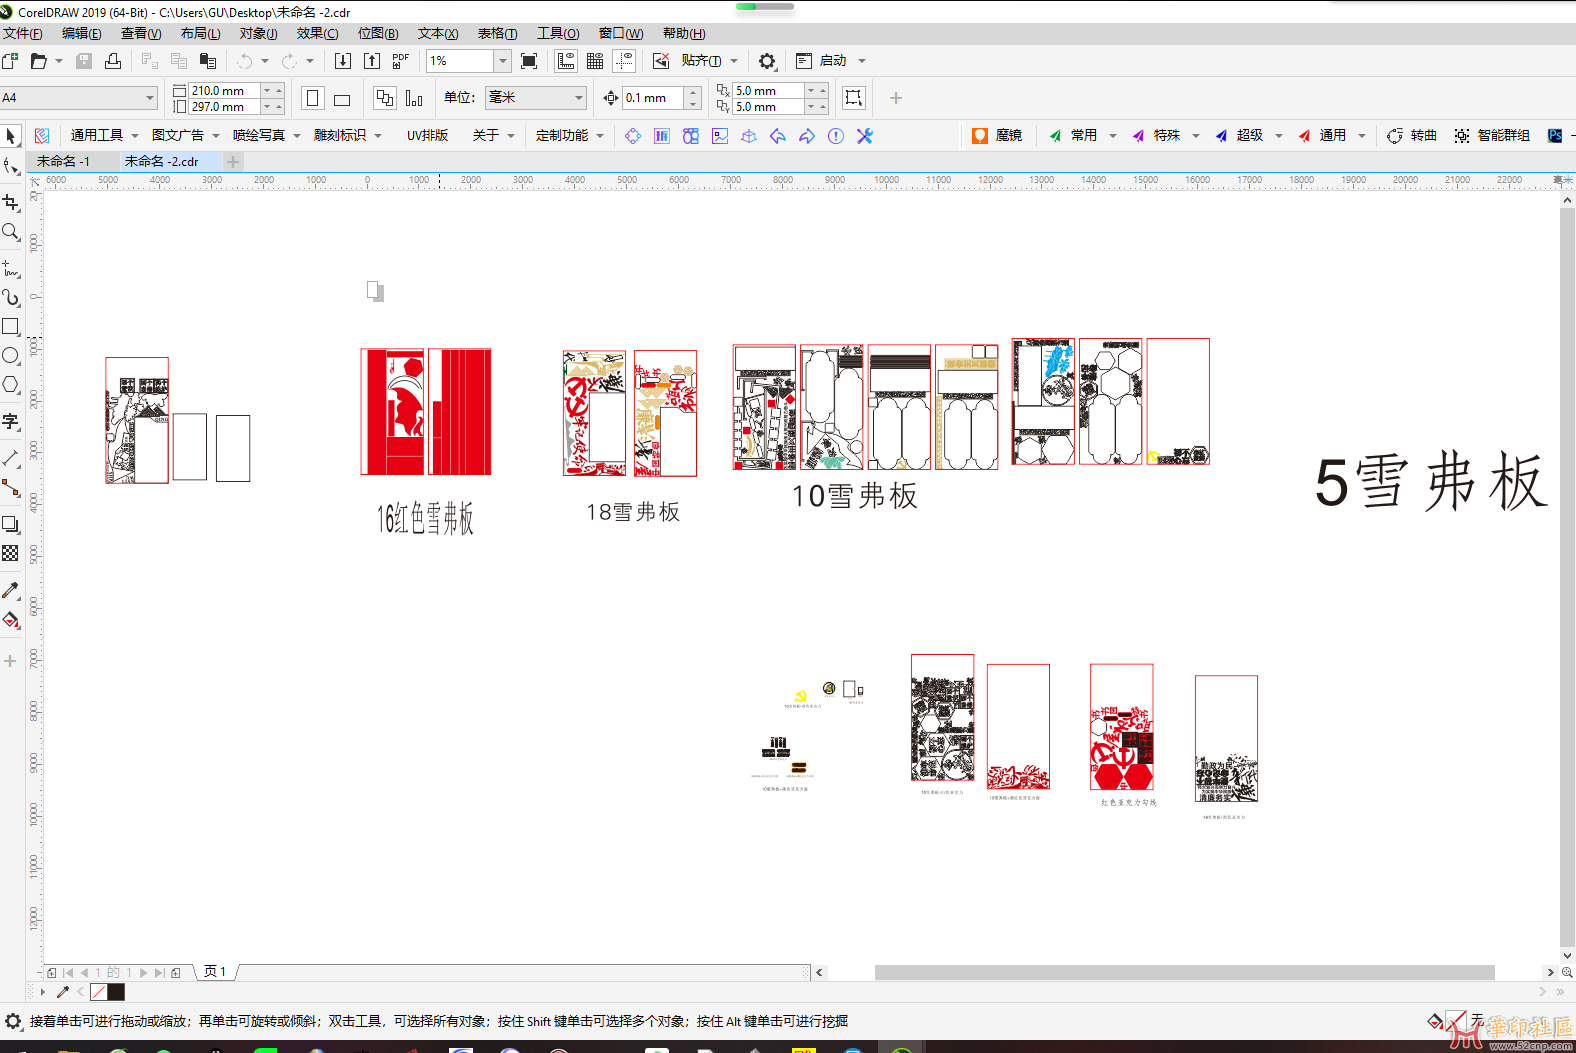Click the 转曲 convert-to-curves button
Screen dimensions: 1576x1053
point(1412,136)
